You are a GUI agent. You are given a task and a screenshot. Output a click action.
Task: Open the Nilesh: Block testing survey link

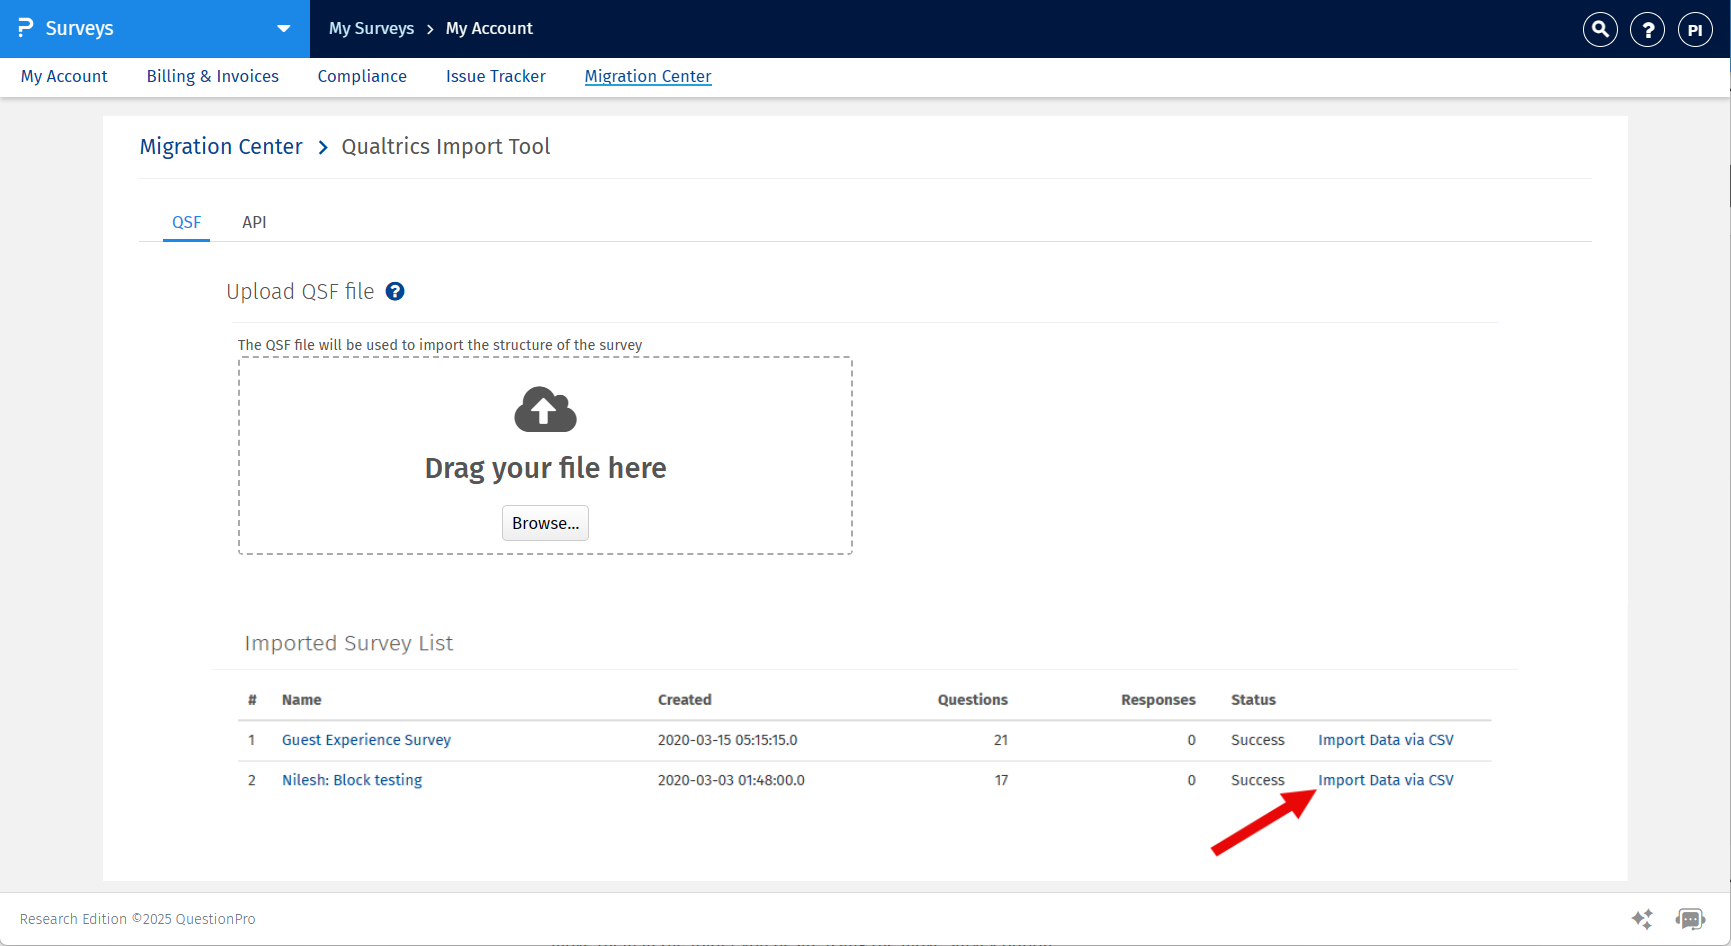pyautogui.click(x=352, y=780)
